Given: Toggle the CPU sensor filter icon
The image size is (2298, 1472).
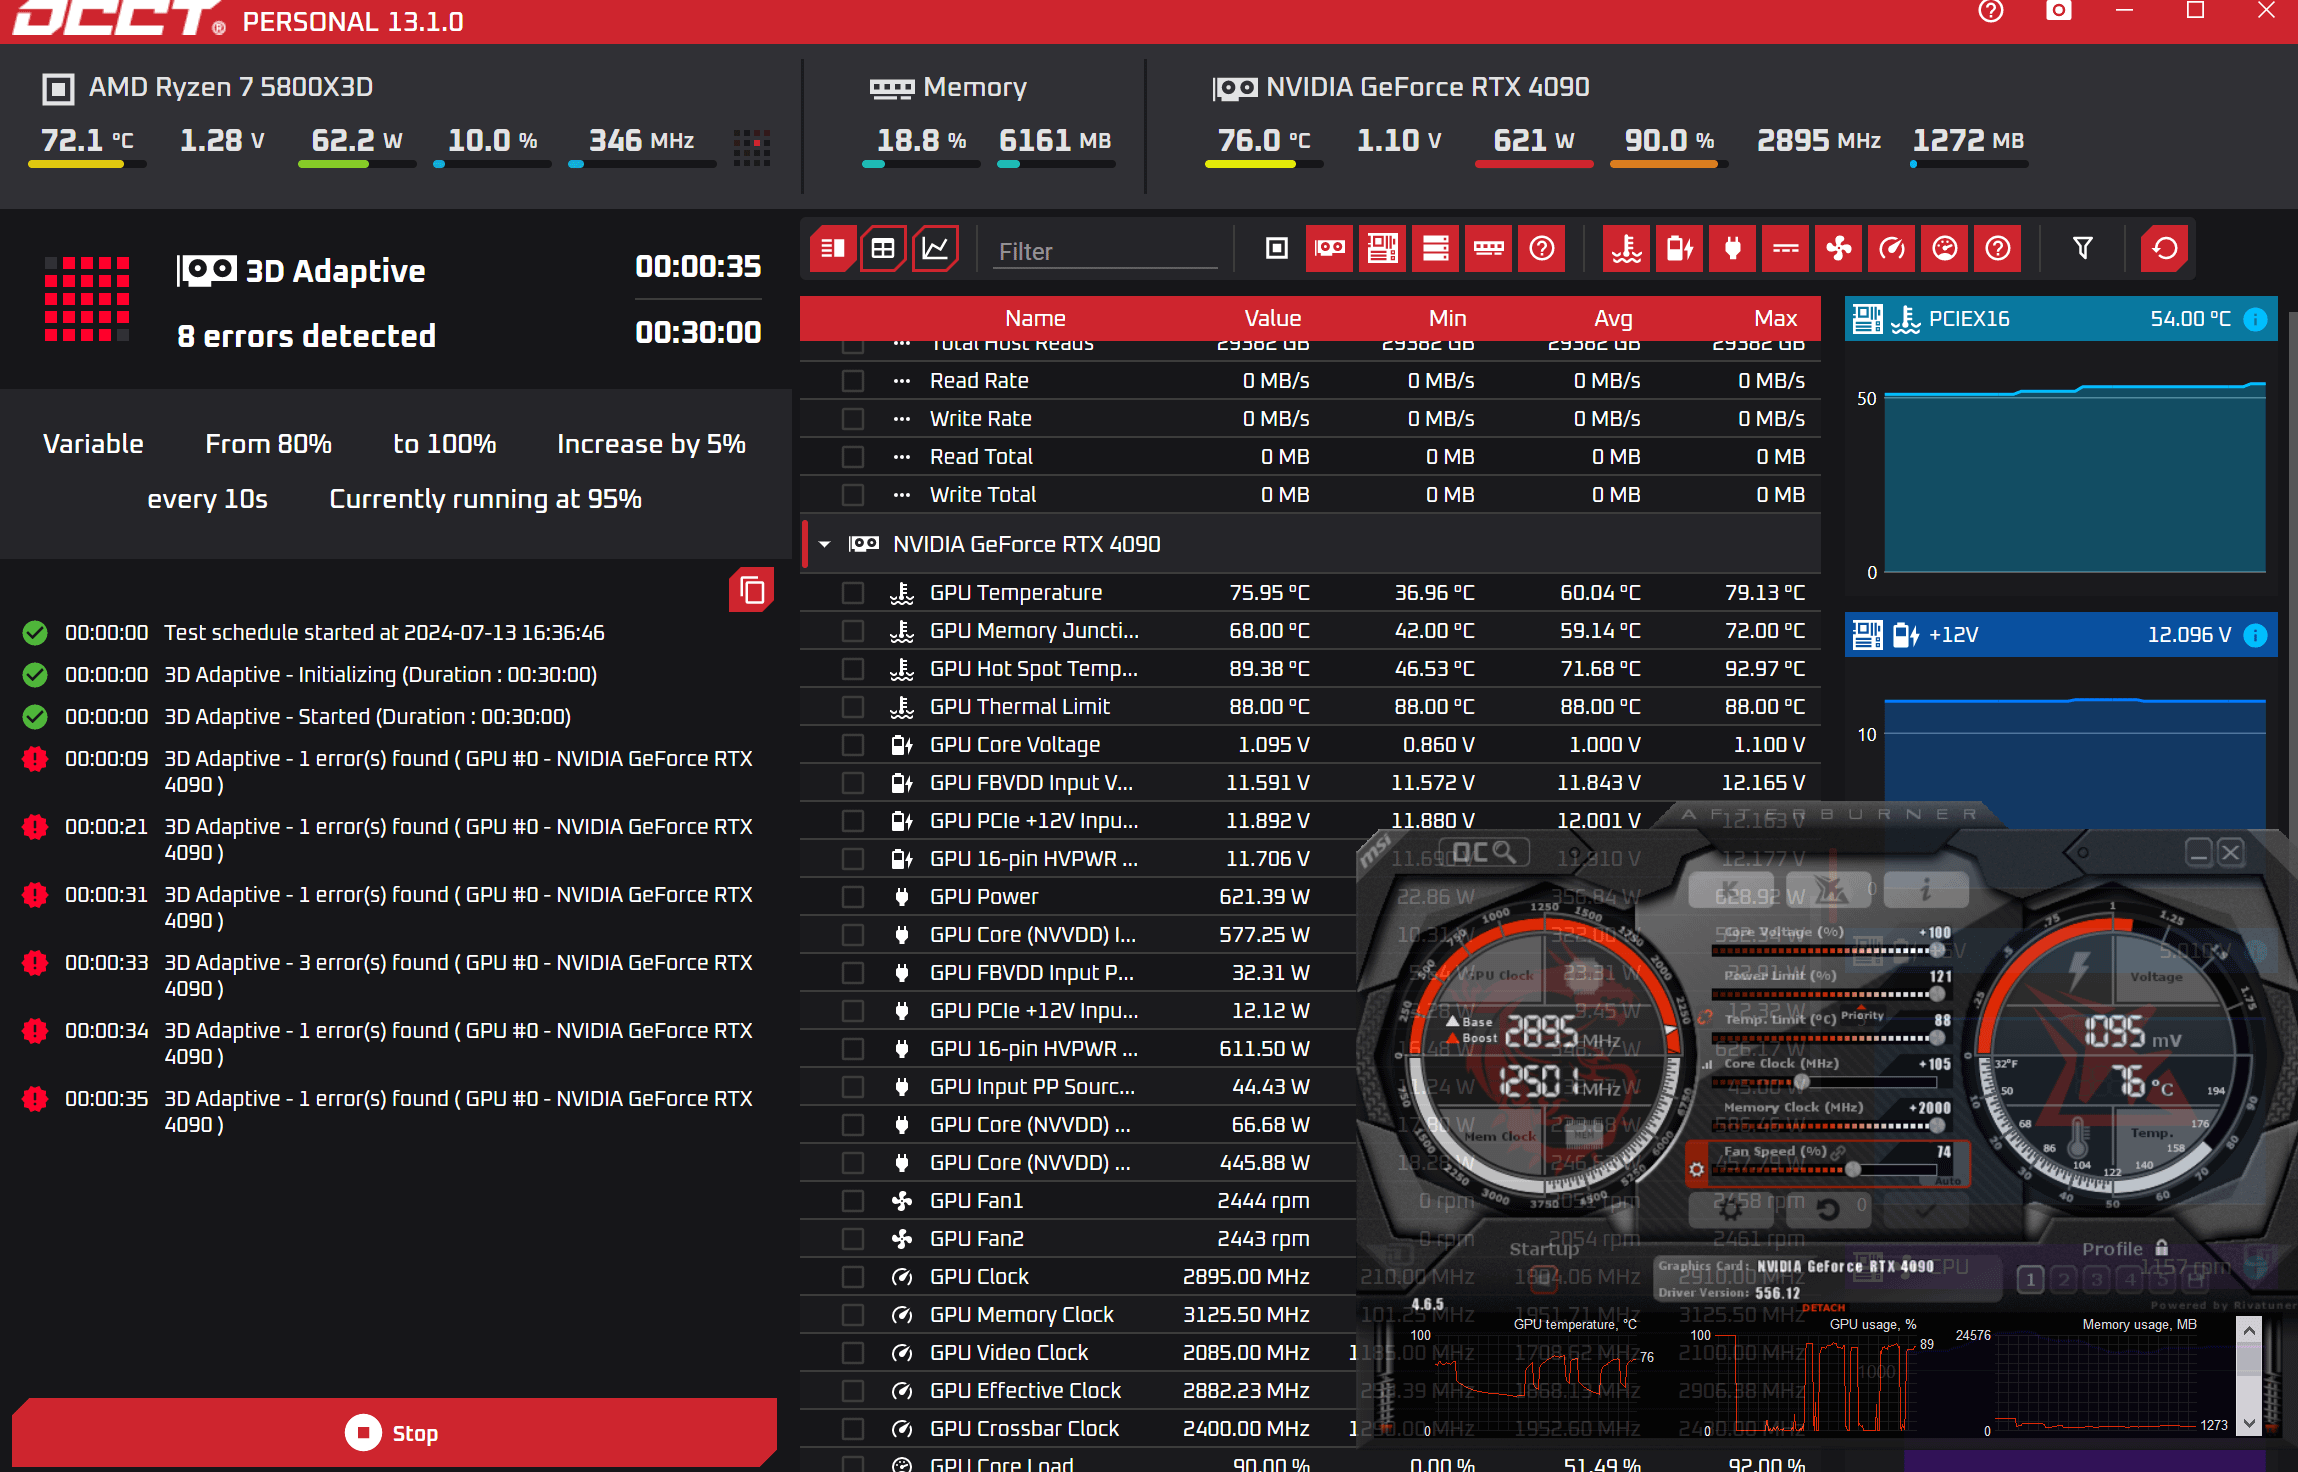Looking at the screenshot, I should pyautogui.click(x=1277, y=248).
